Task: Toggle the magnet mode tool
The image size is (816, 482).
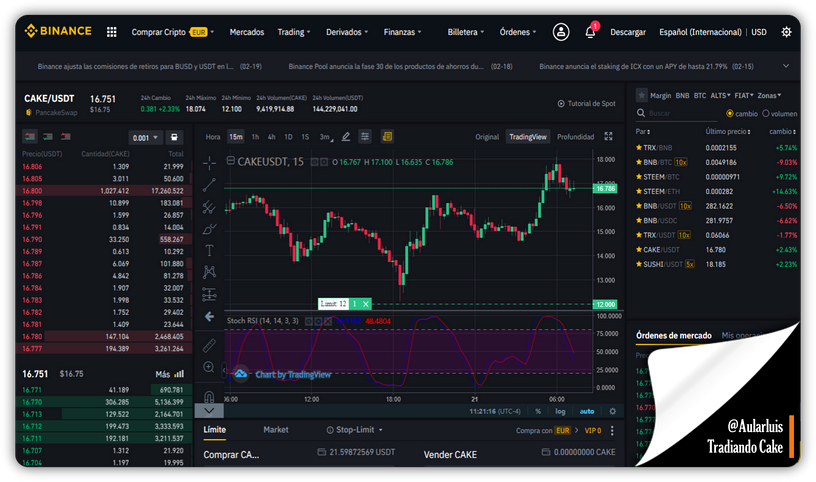Action: tap(209, 397)
